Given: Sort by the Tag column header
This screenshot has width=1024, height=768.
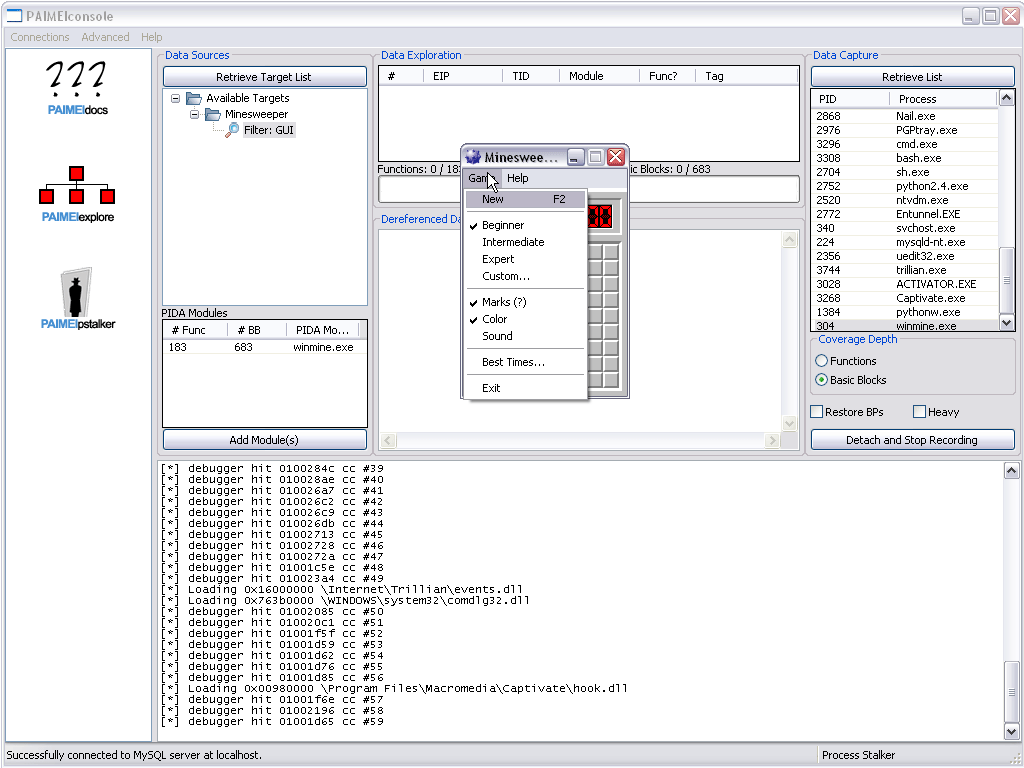Looking at the screenshot, I should coord(747,76).
